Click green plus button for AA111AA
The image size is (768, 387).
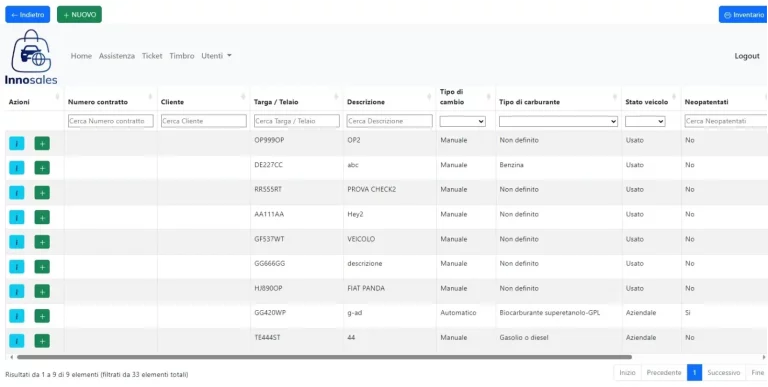point(42,217)
